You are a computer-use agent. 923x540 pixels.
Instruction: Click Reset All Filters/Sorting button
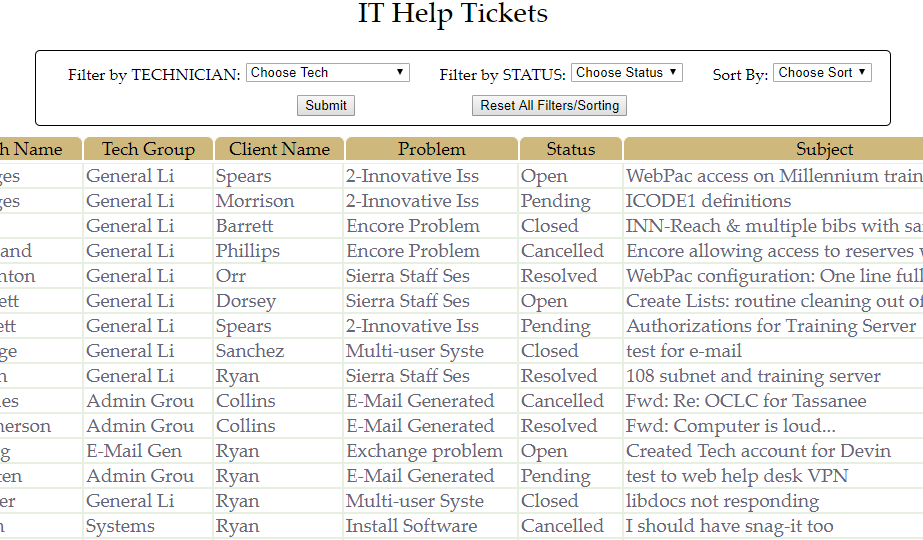point(549,106)
